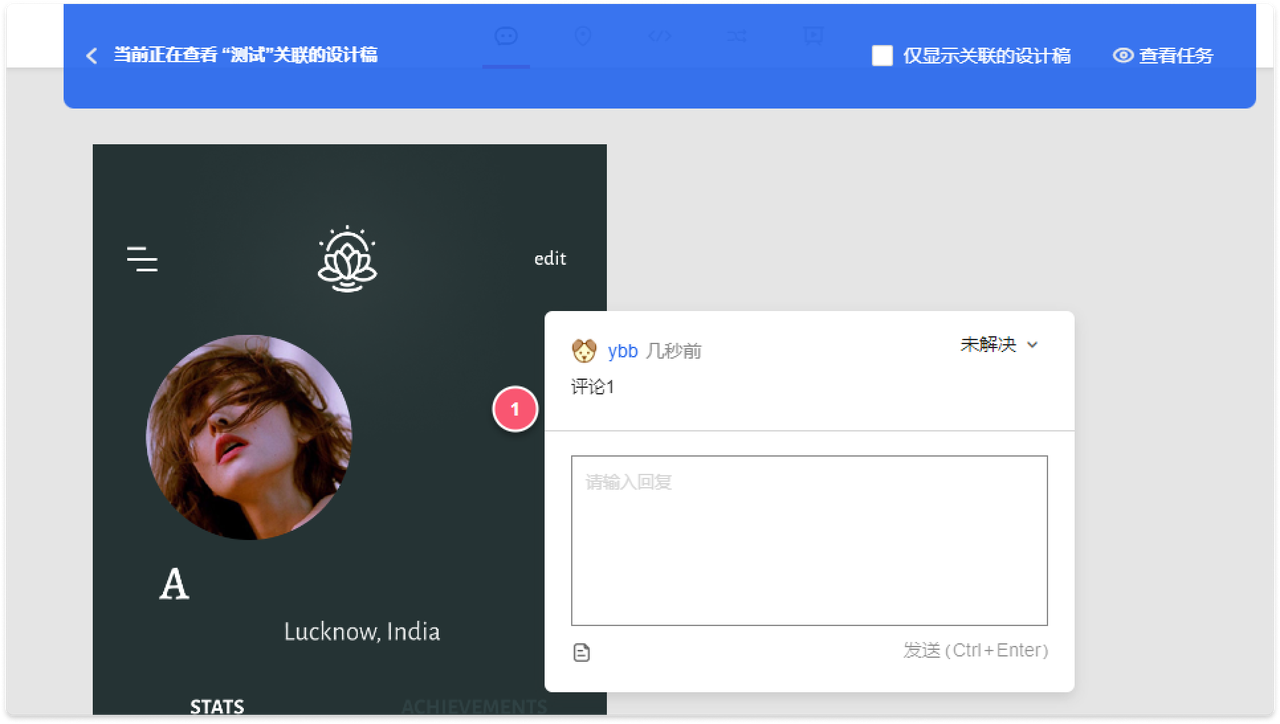Screen dimensions: 1280x724
Task: Open the presentation play icon in toolbar
Action: (814, 36)
